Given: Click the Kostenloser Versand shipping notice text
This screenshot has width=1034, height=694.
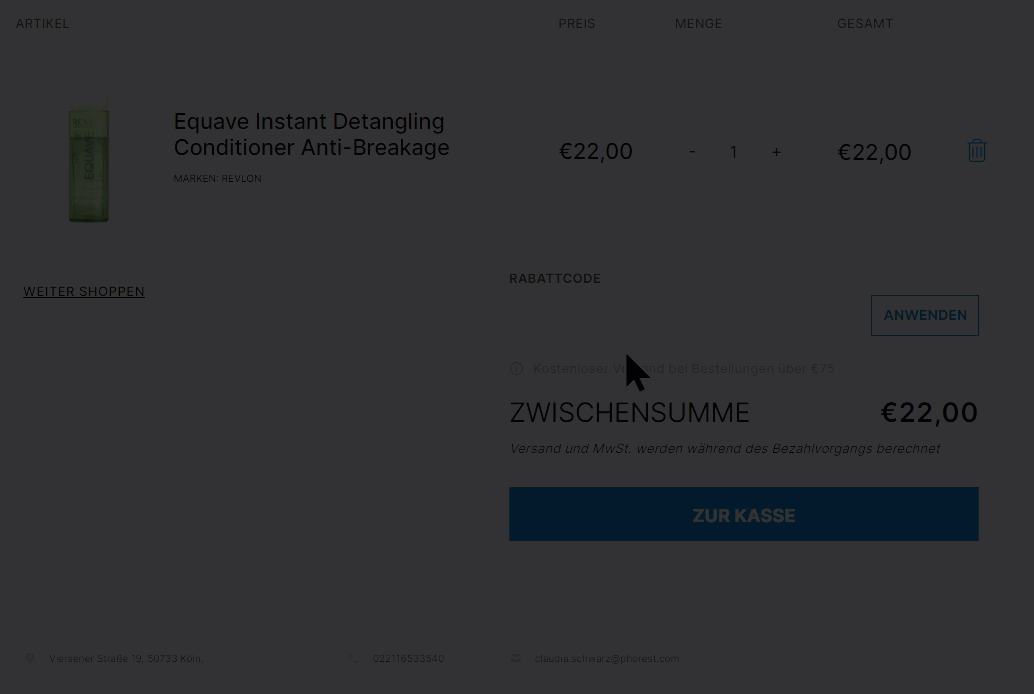Looking at the screenshot, I should click(684, 369).
